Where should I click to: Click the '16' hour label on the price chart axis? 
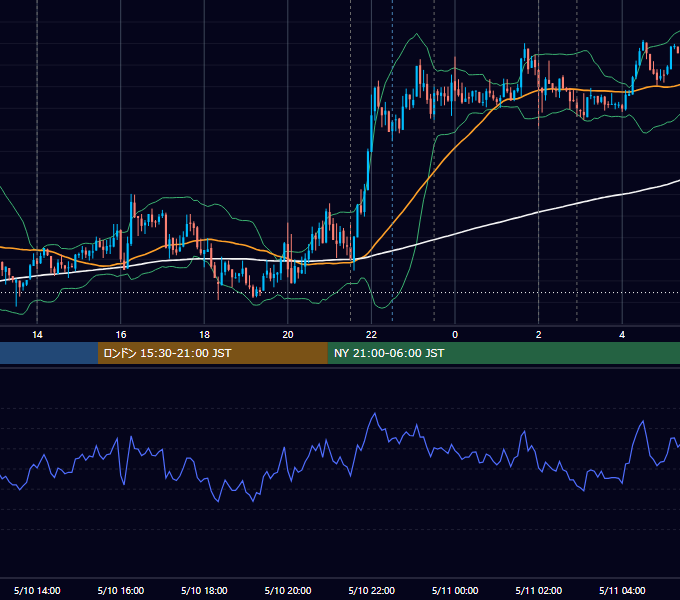point(121,335)
